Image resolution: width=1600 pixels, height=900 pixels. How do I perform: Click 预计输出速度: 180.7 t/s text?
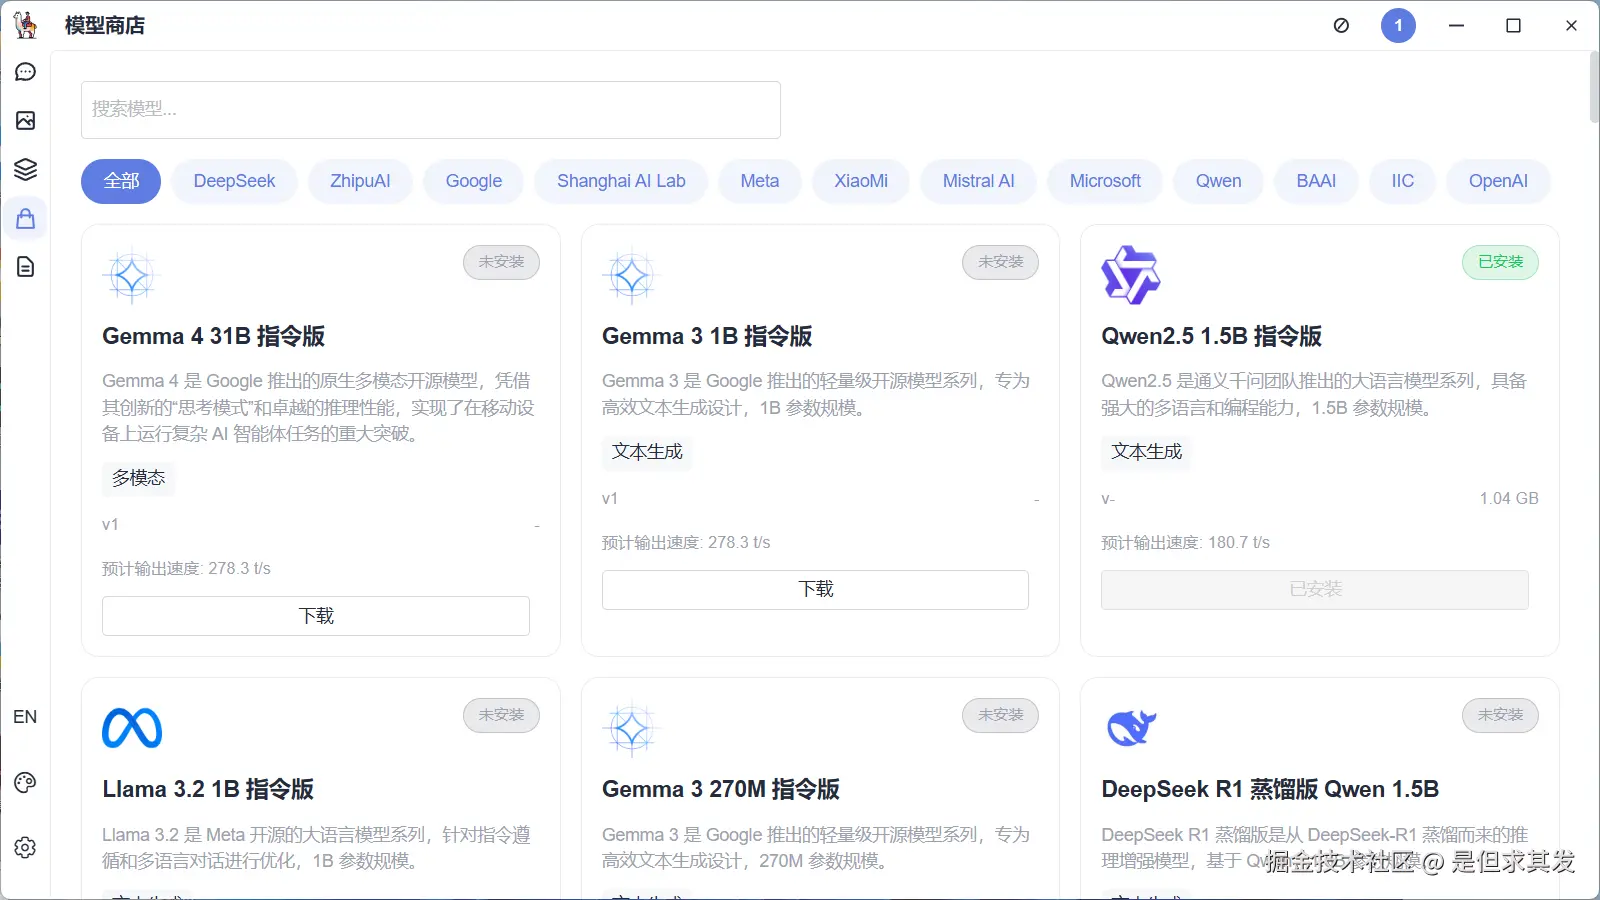point(1186,543)
